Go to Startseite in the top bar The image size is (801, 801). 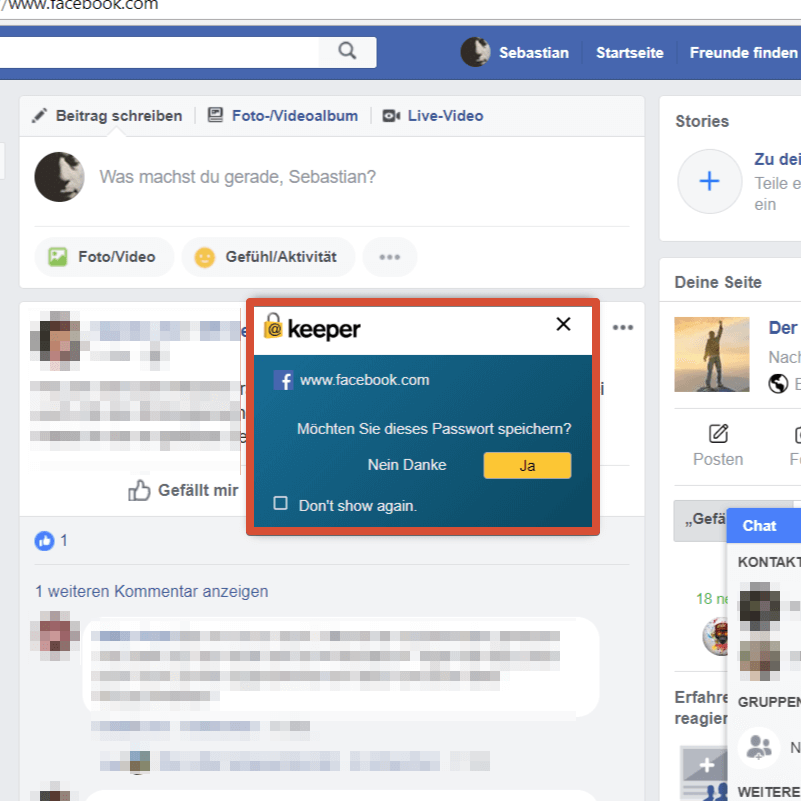click(629, 53)
